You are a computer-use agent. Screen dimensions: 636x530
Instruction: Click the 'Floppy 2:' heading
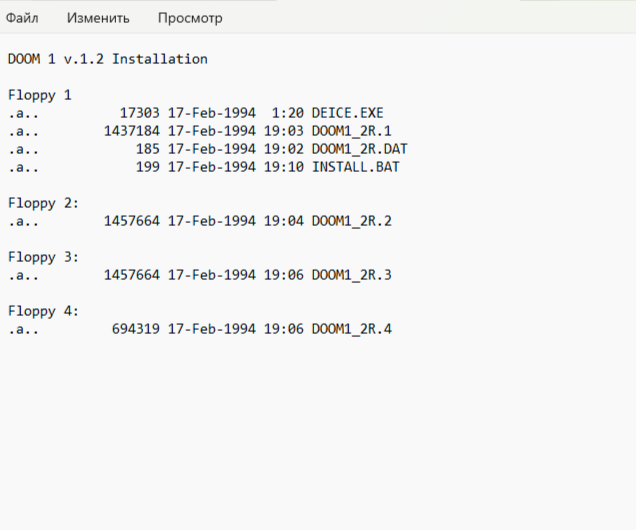pos(43,203)
